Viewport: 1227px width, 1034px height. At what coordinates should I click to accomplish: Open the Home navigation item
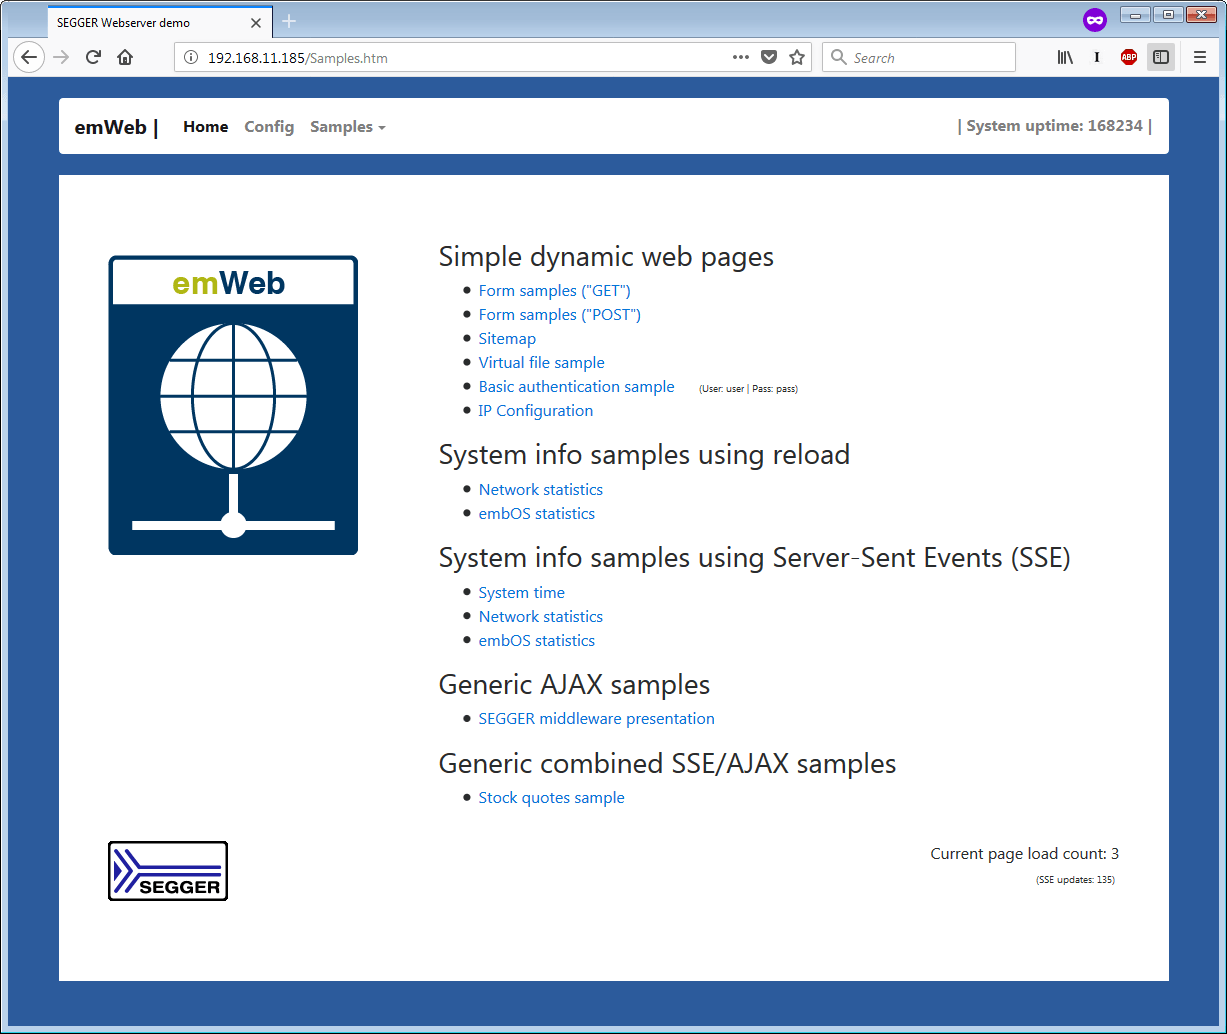(x=206, y=127)
